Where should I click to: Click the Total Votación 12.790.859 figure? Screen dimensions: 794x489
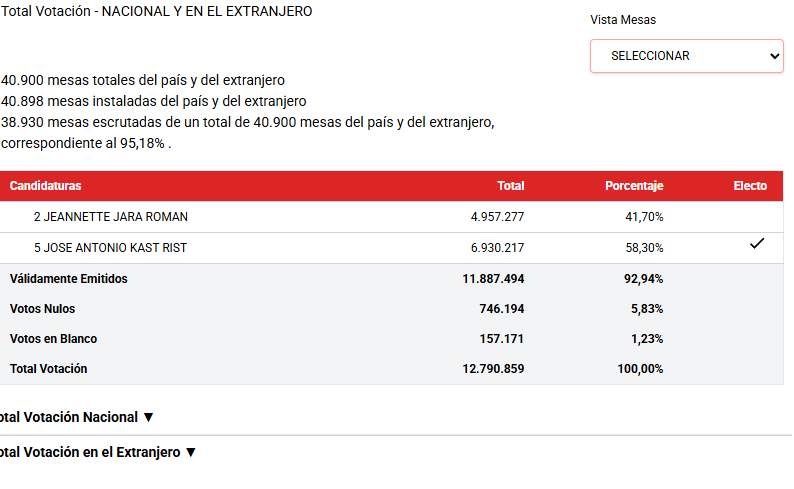(x=493, y=369)
